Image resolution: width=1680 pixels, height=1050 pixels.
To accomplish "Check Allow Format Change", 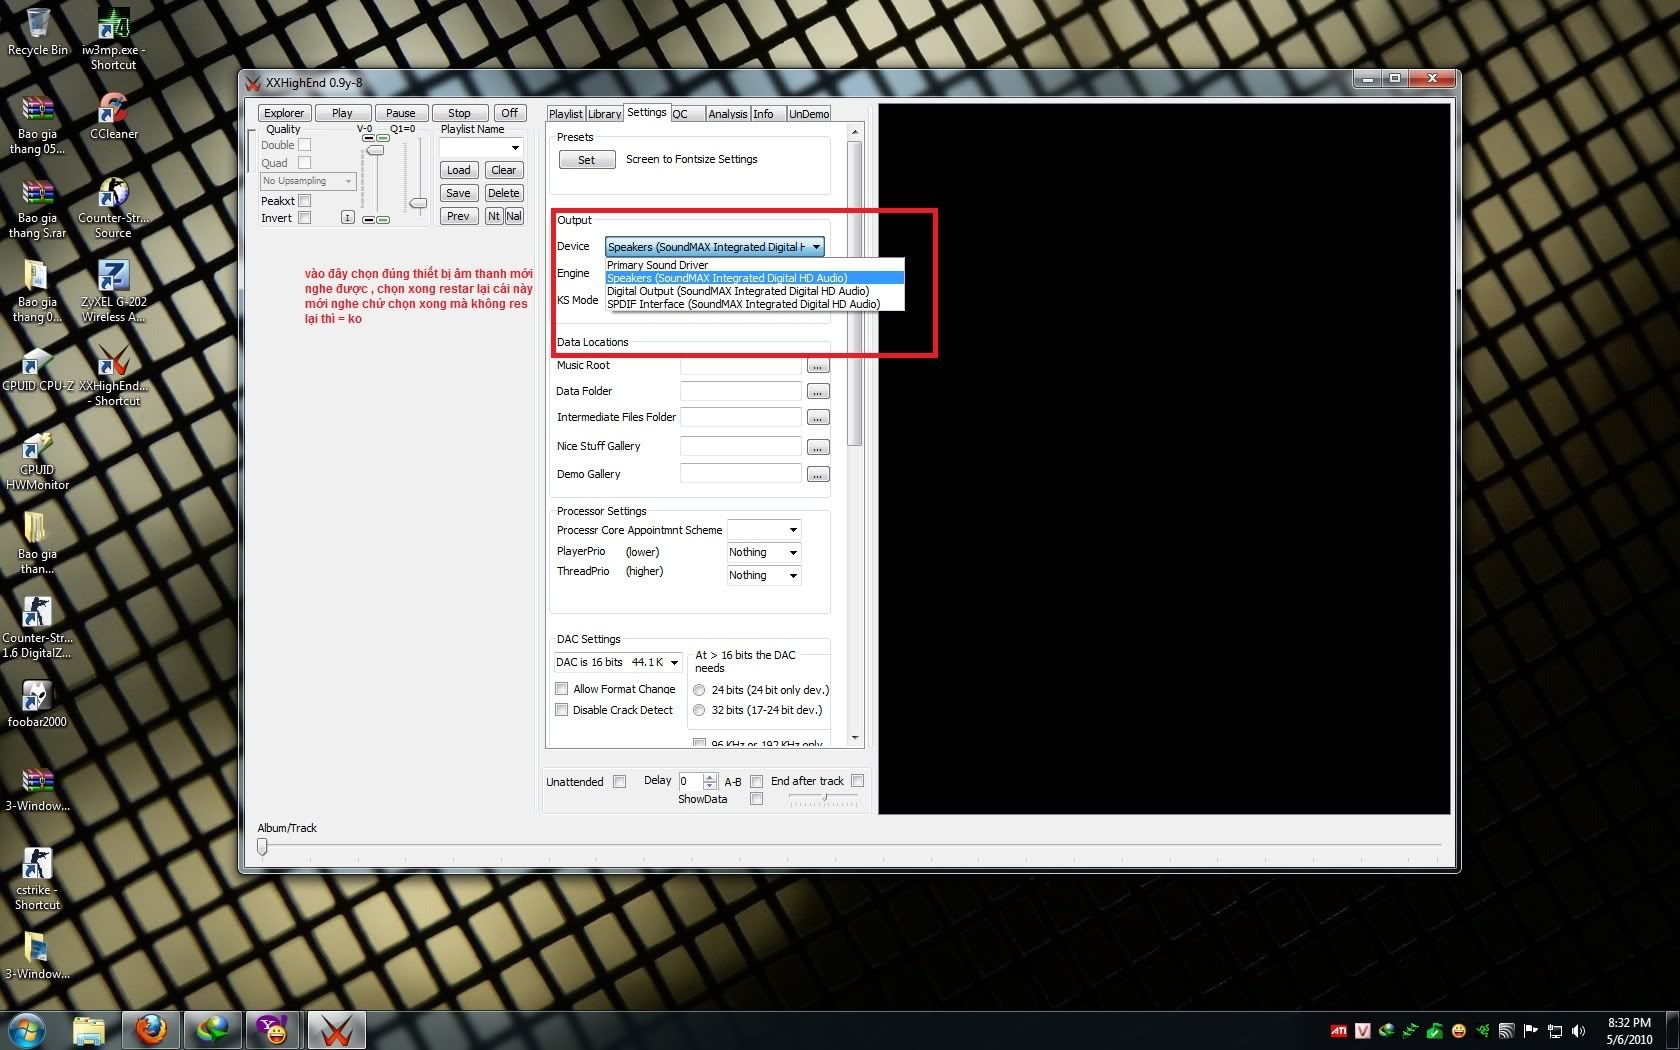I will (x=562, y=689).
